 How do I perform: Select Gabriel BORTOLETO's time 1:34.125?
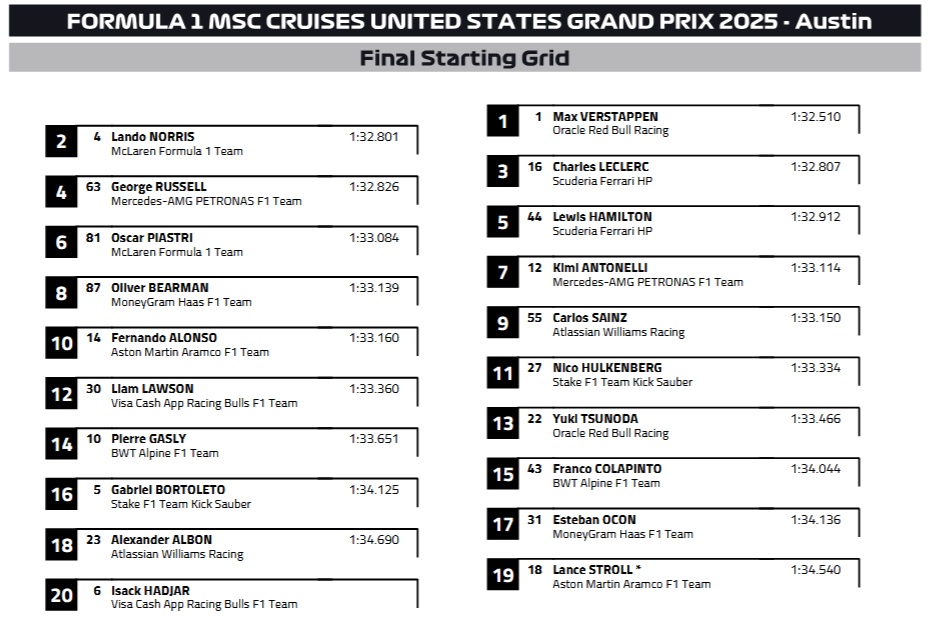point(374,489)
